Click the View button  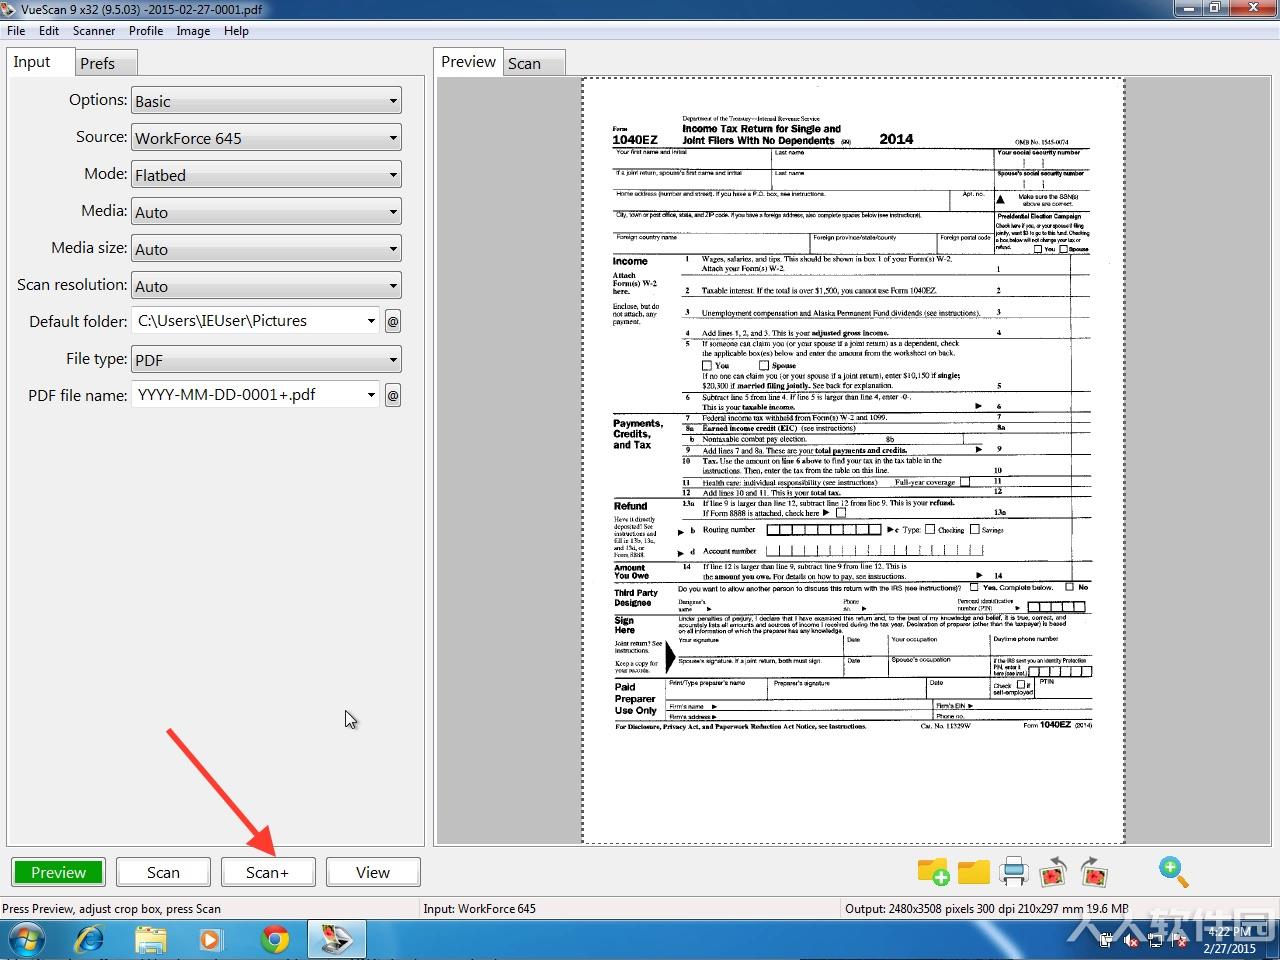tap(373, 872)
